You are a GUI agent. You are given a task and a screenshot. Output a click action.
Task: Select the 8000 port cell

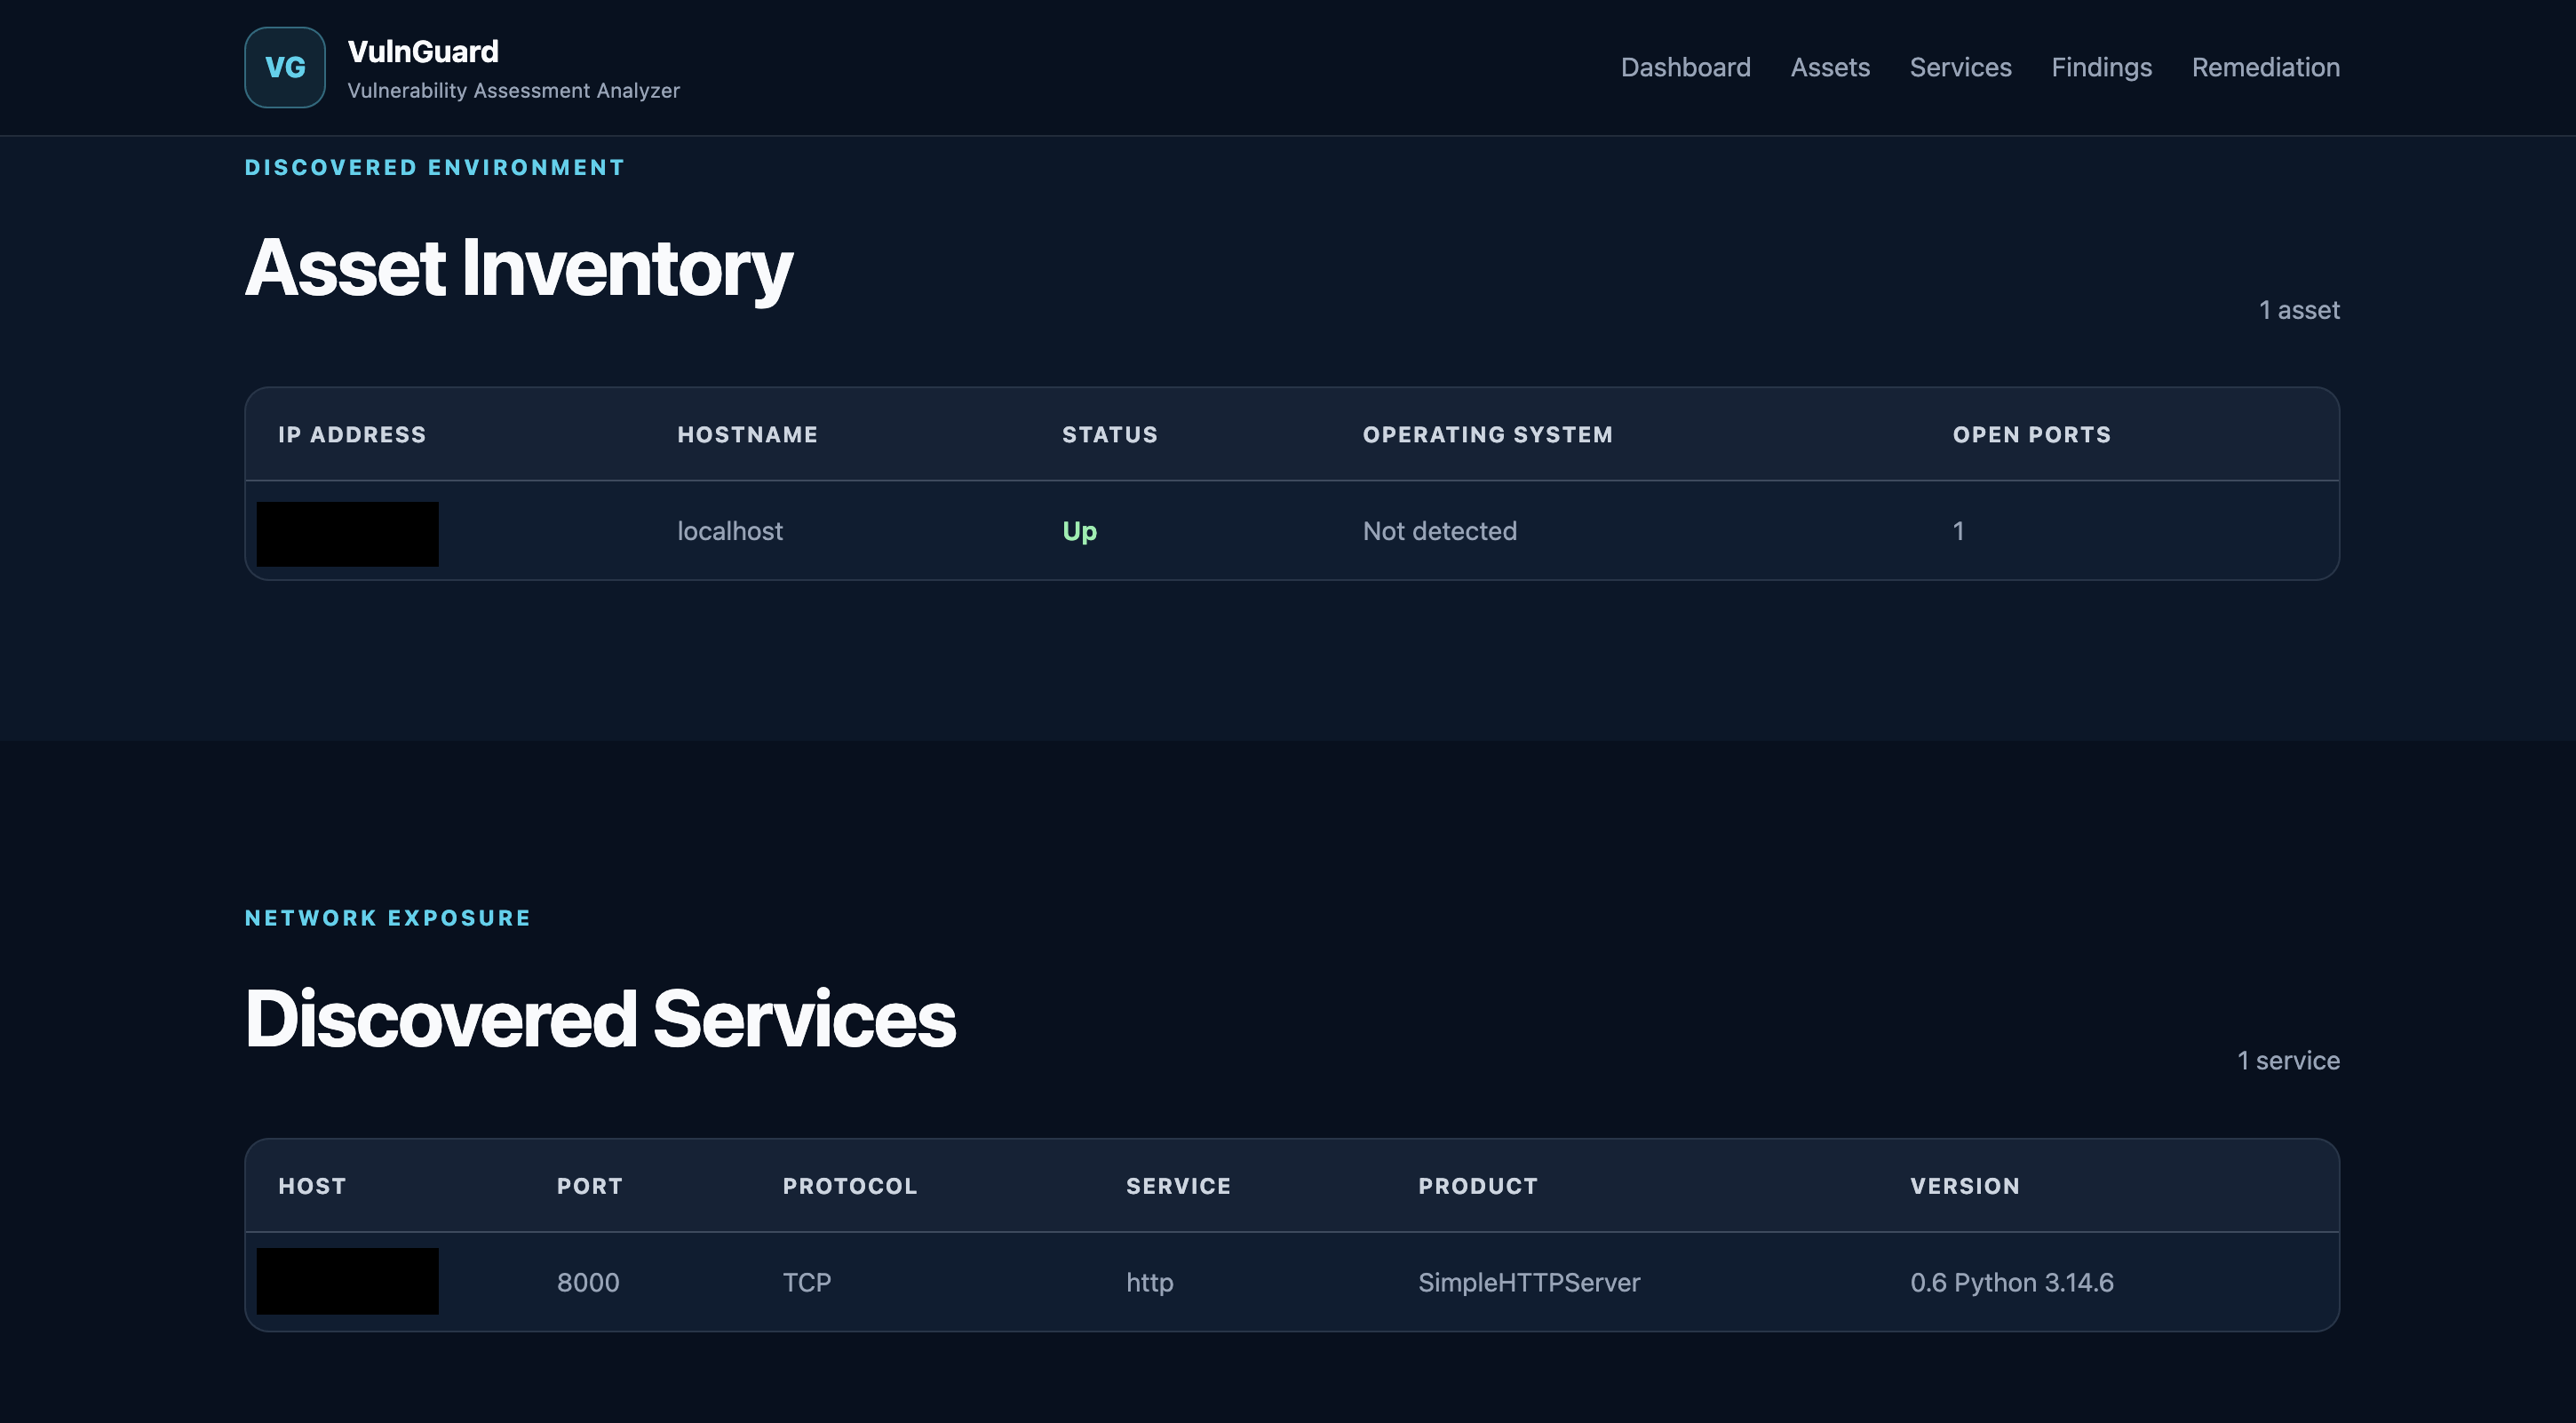click(588, 1282)
